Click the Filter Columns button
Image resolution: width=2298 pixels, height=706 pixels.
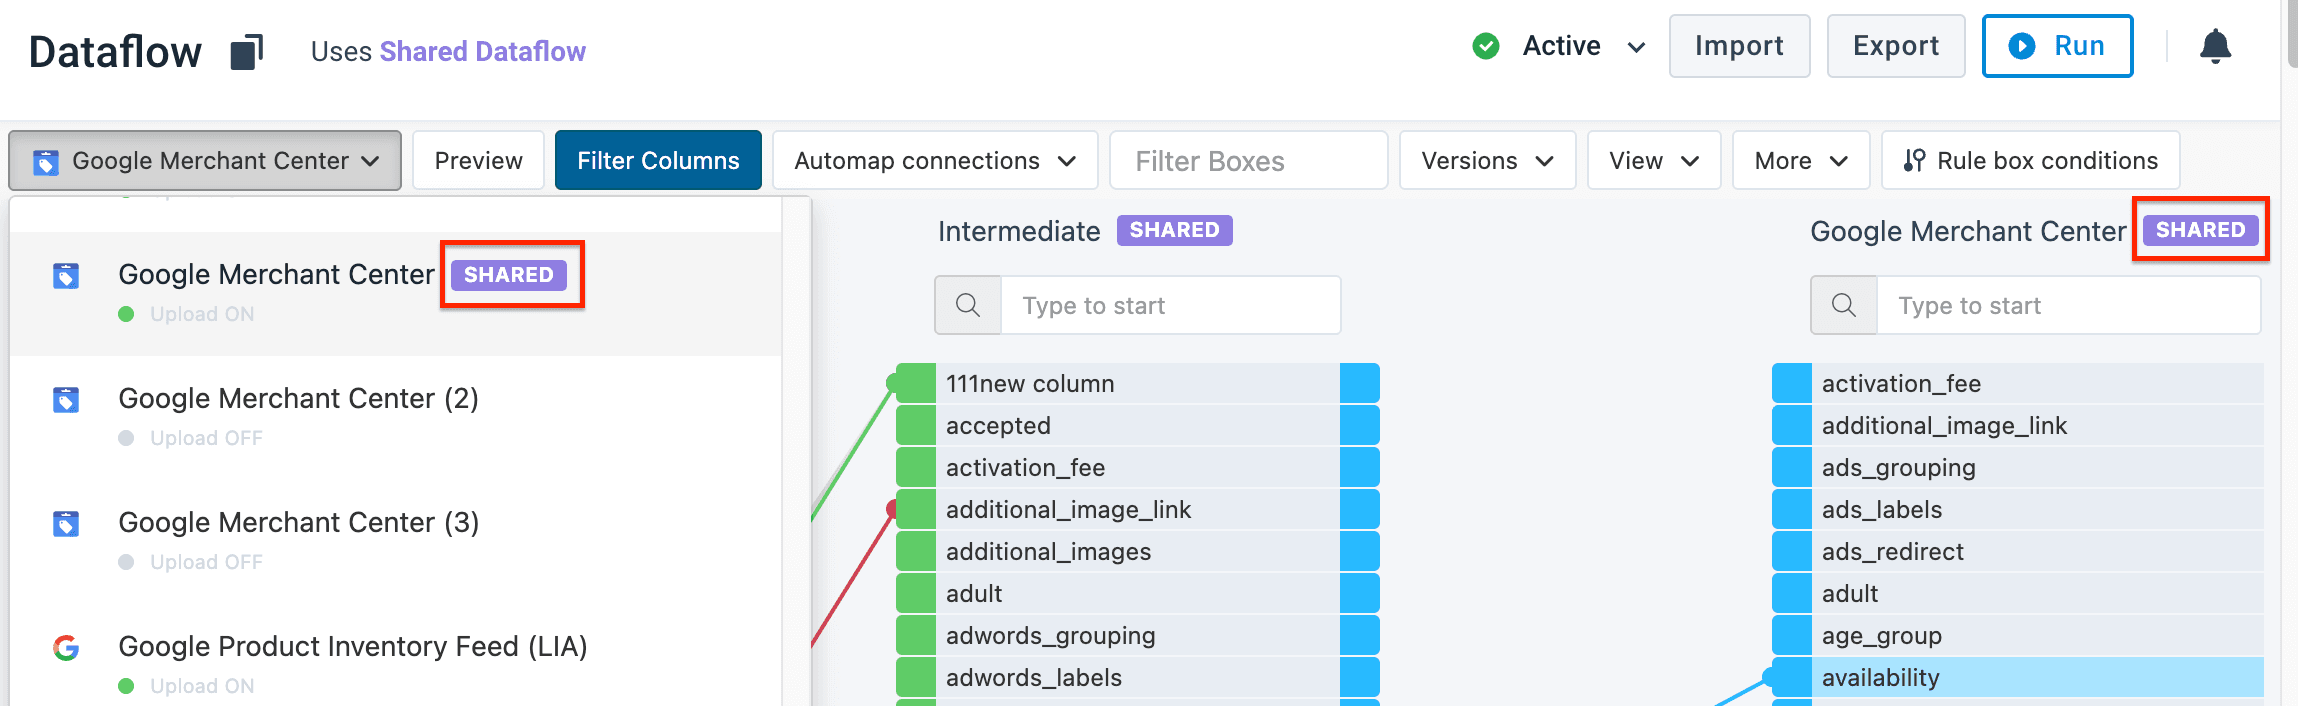658,161
